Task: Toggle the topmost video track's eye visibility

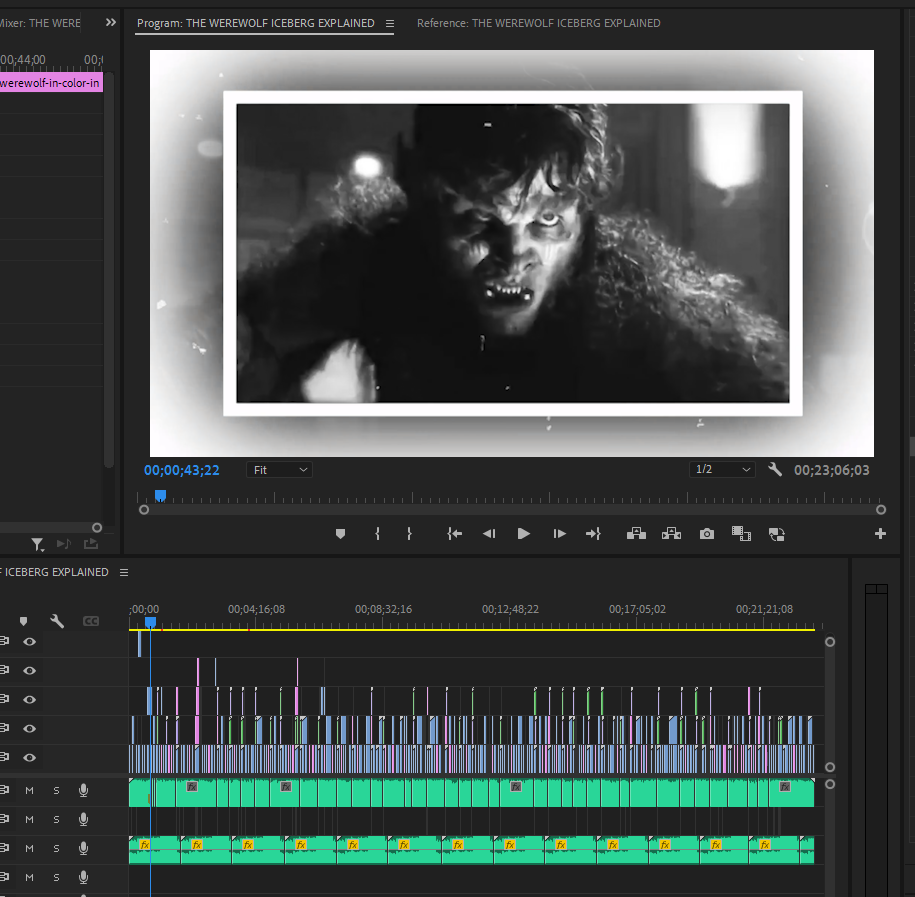Action: pos(30,642)
